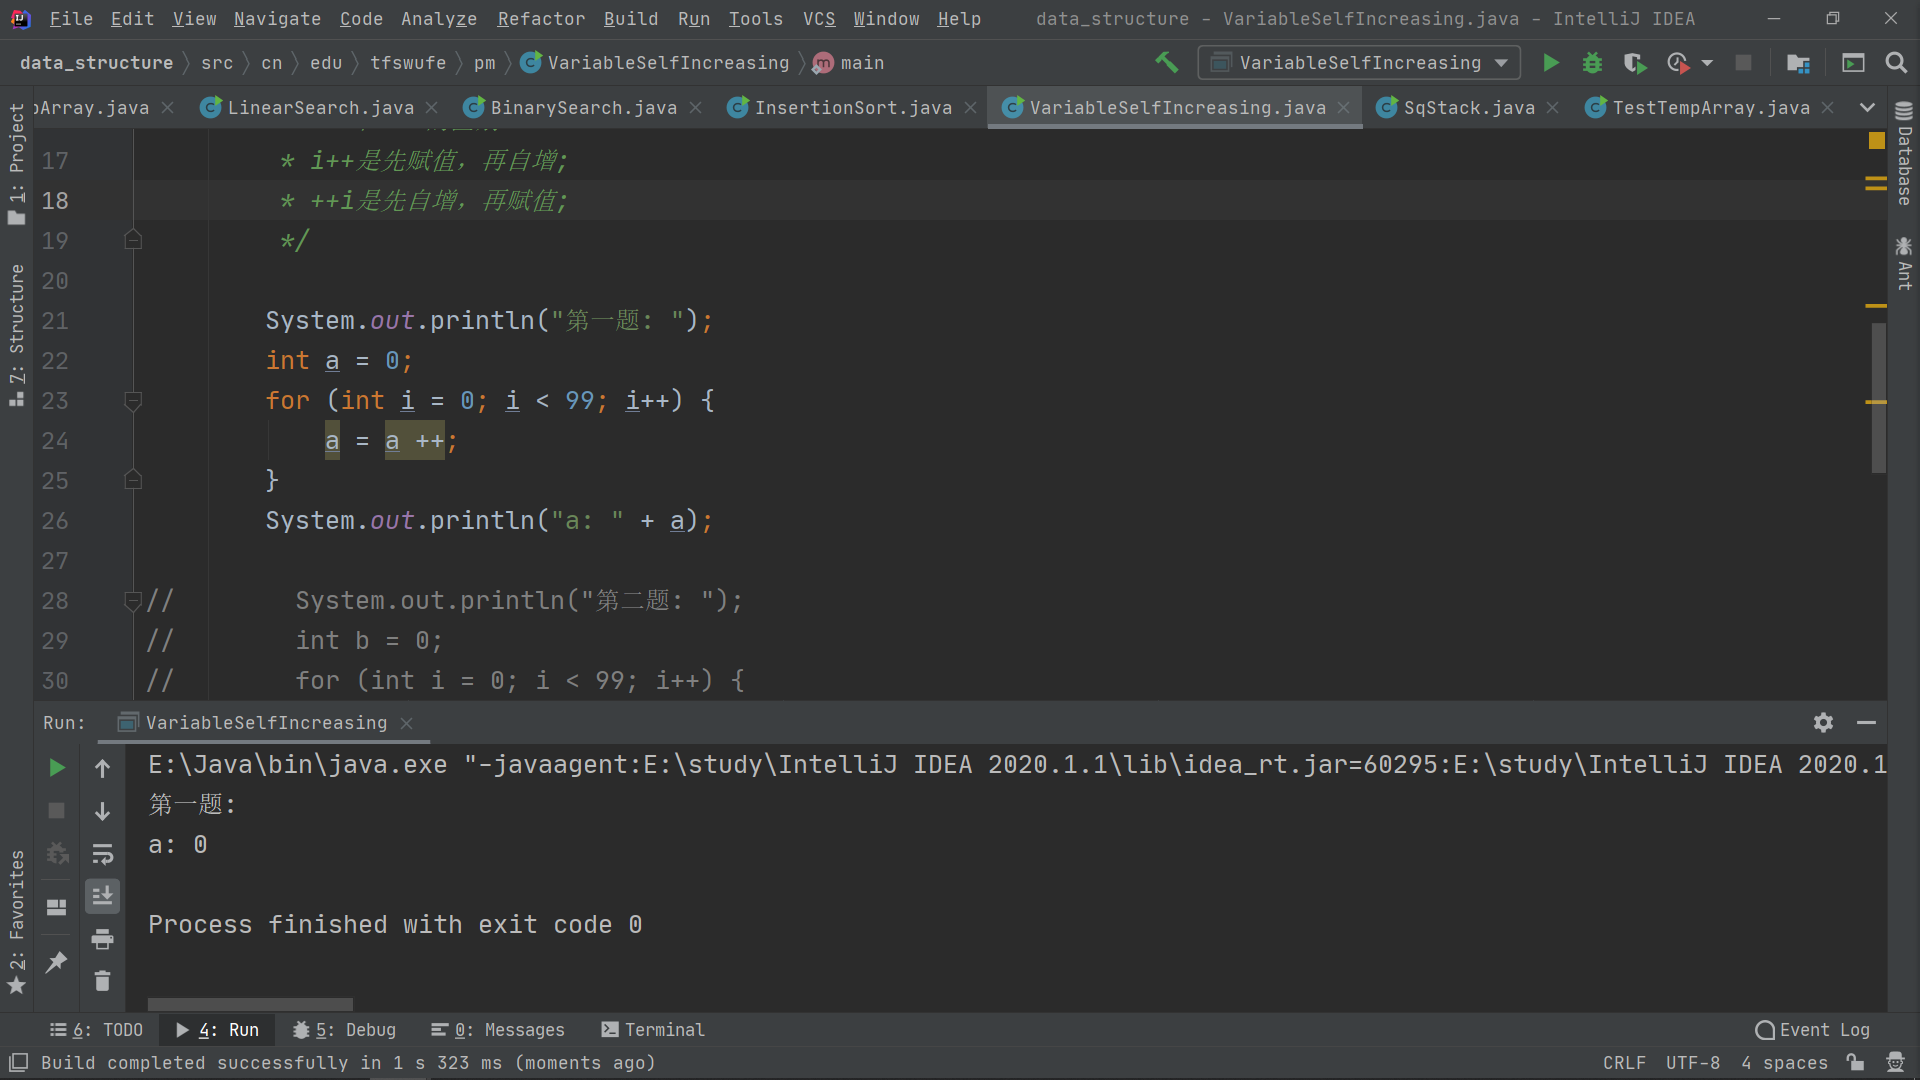
Task: Expand the hidden editor tabs chevron
Action: tap(1867, 107)
